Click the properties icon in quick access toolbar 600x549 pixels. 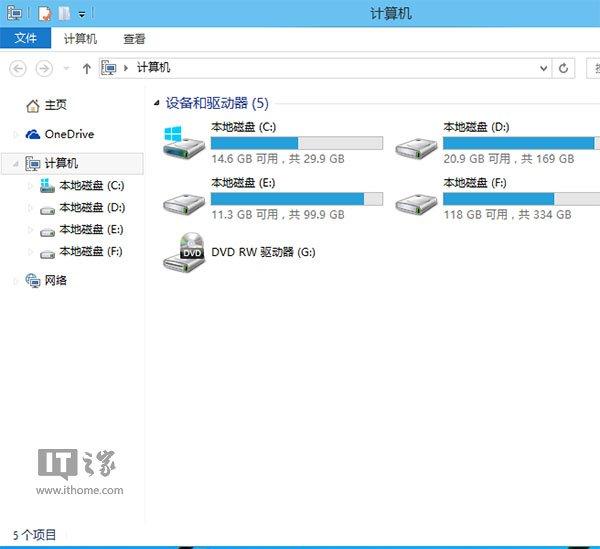click(x=44, y=13)
